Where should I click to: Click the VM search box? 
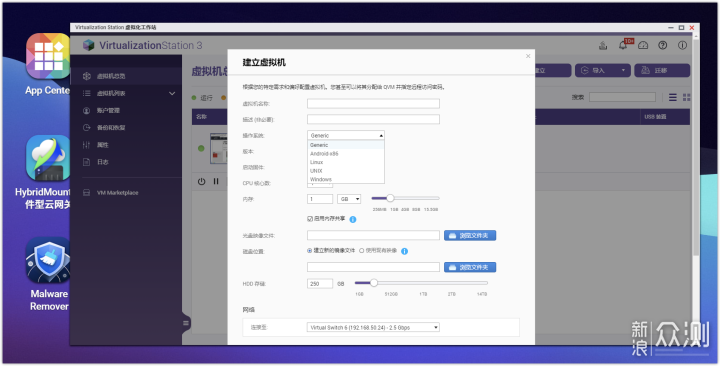622,97
